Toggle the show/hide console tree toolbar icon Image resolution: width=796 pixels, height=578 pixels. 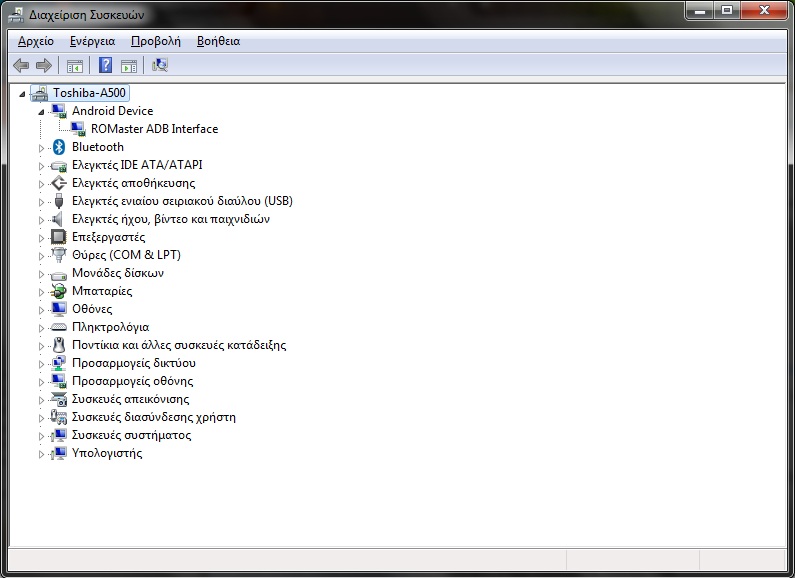(x=74, y=66)
